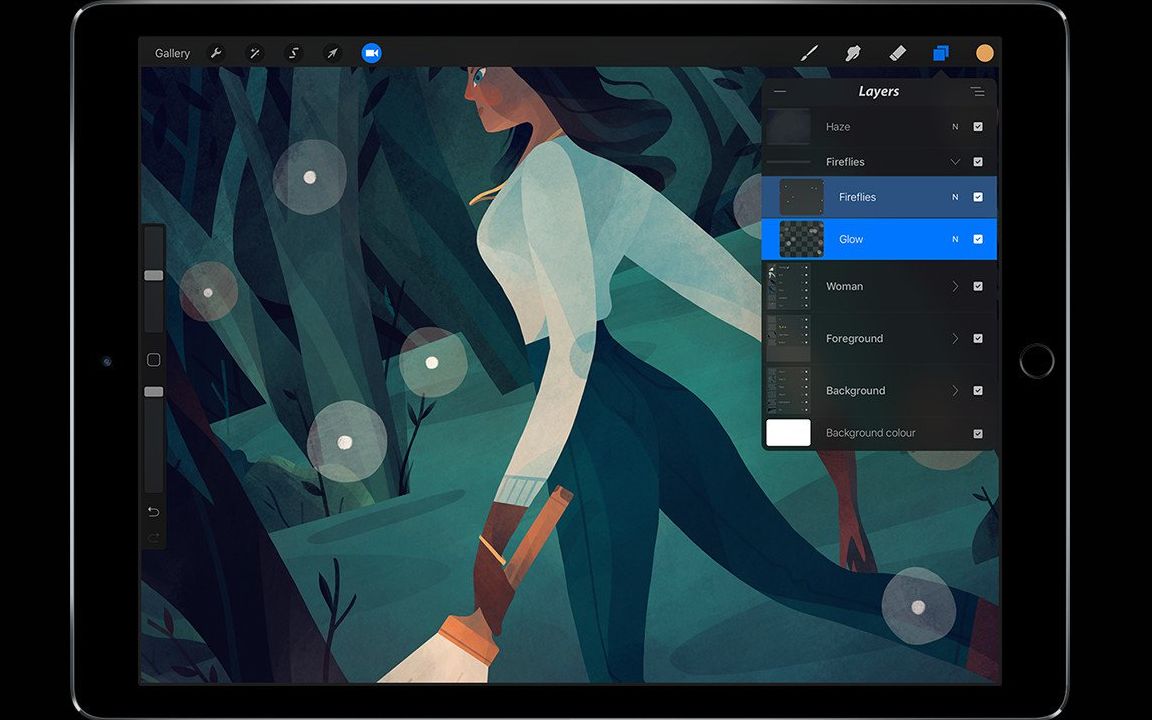Toggle the Background colour layer visibility

978,433
